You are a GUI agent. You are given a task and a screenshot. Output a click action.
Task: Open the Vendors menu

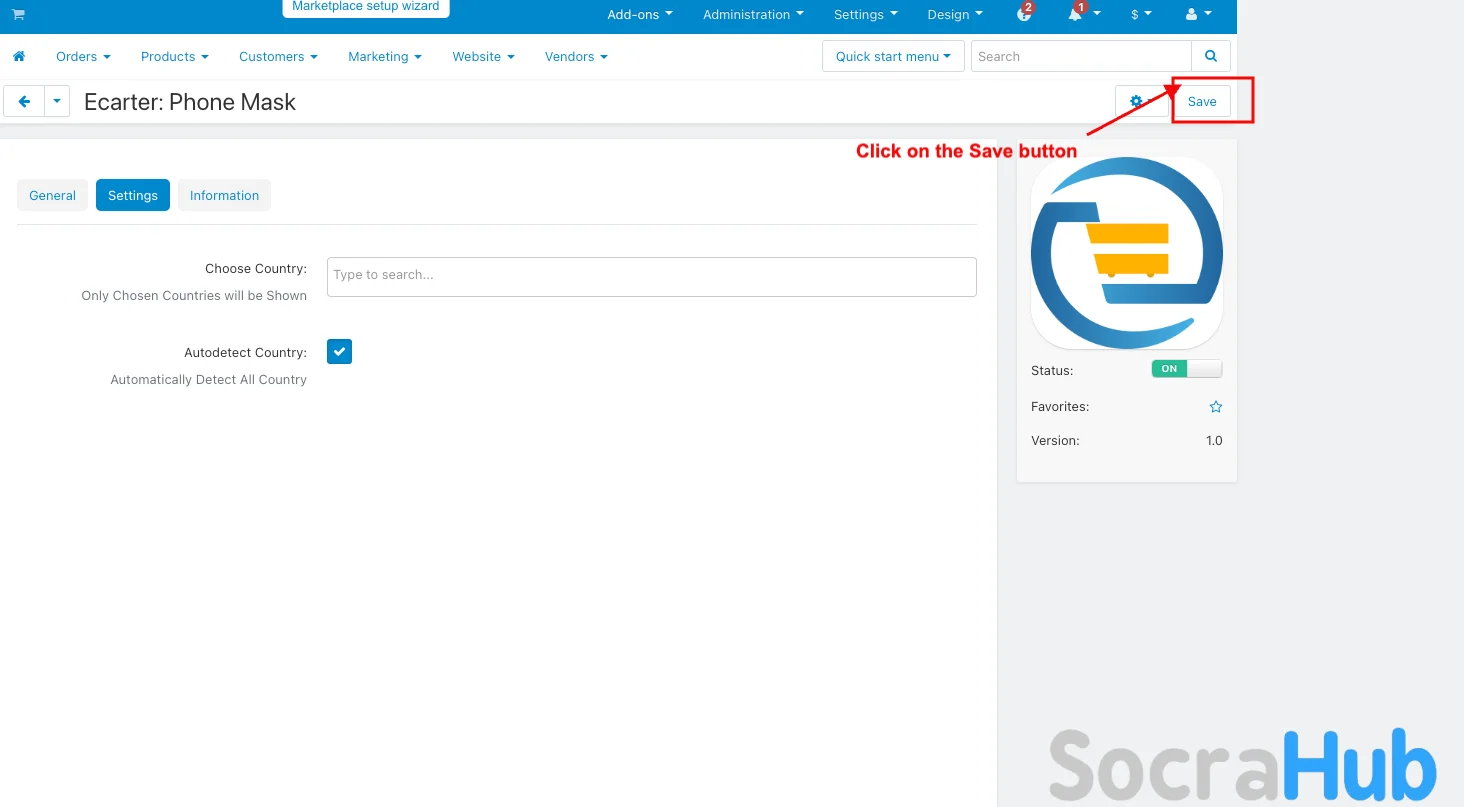coord(576,56)
